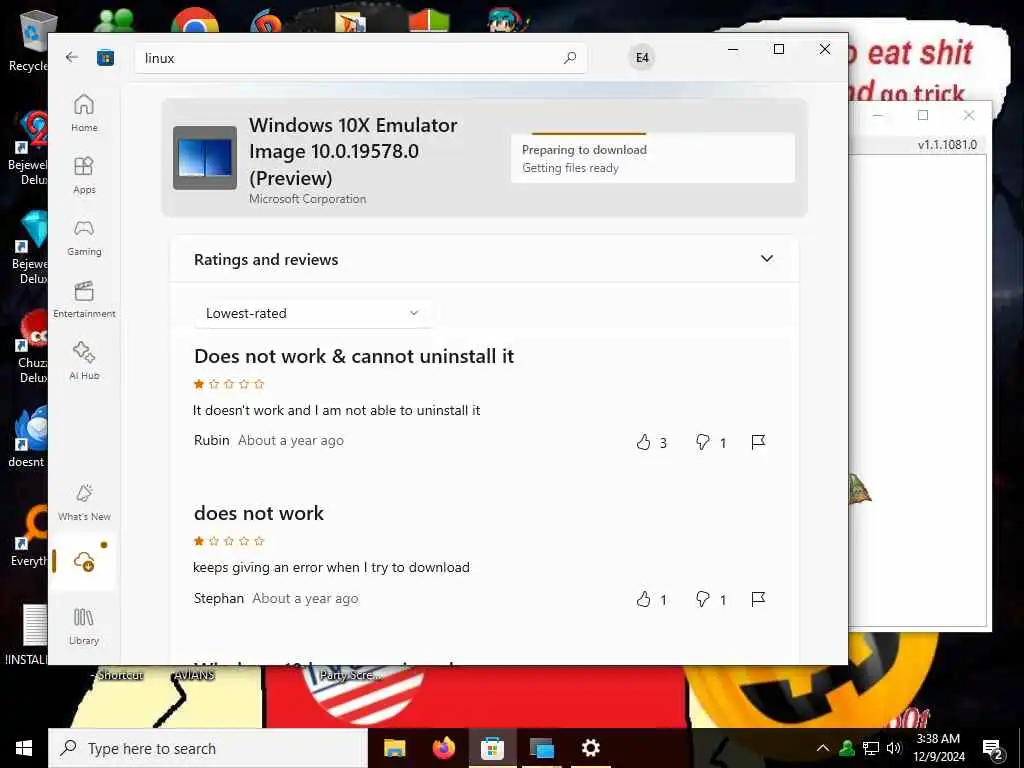This screenshot has width=1024, height=768.
Task: Select the Everything desktop shortcut
Action: click(x=30, y=536)
